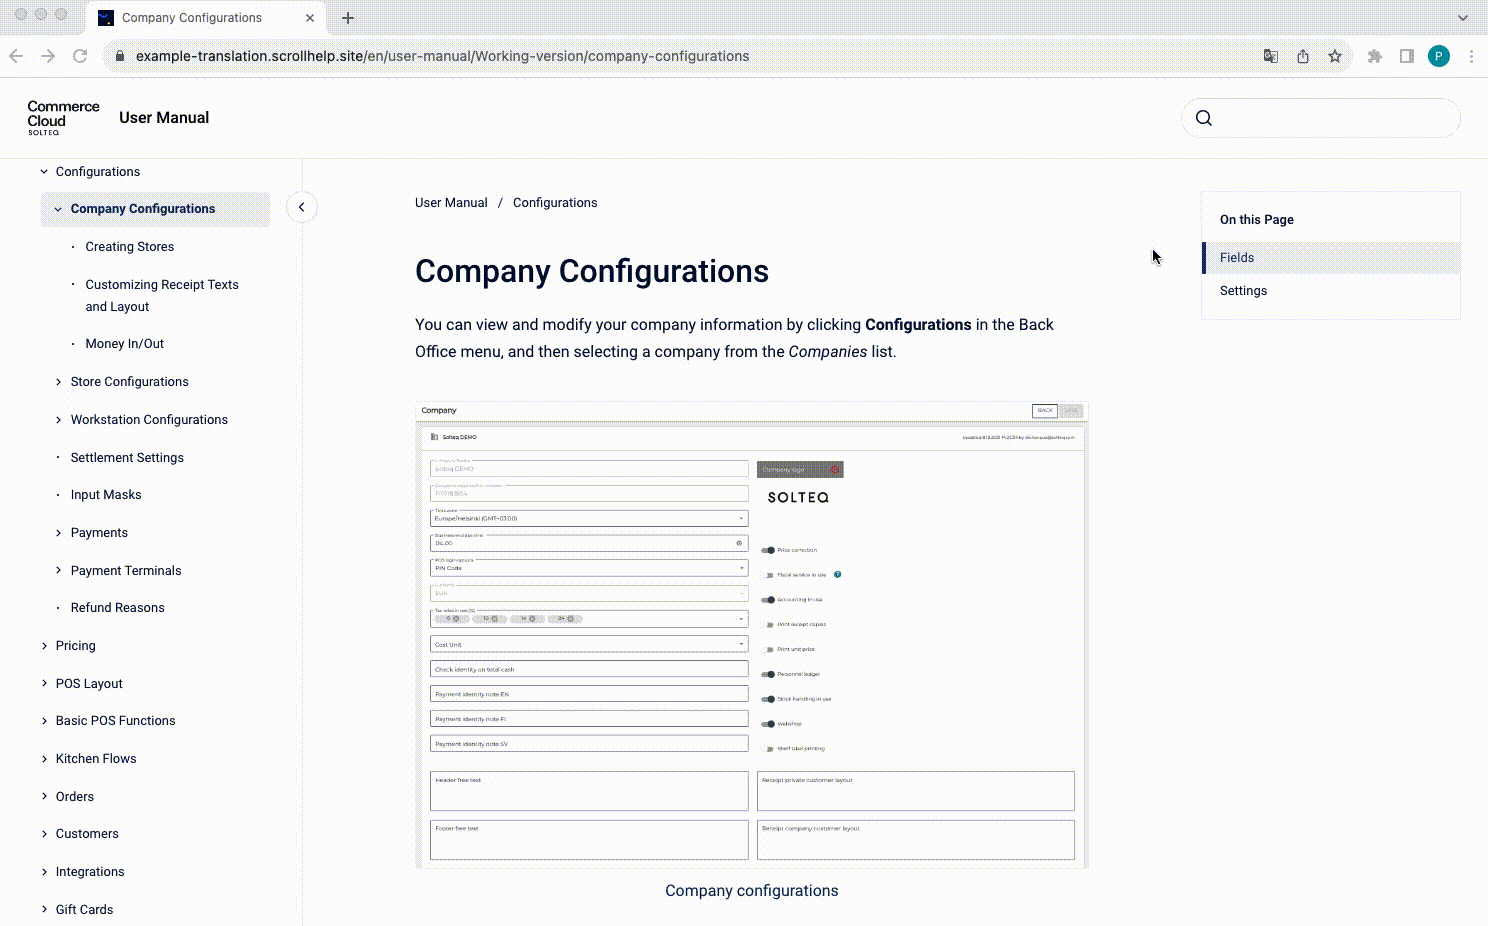The width and height of the screenshot is (1488, 926).
Task: Open the User Manual breadcrumb link
Action: [451, 202]
